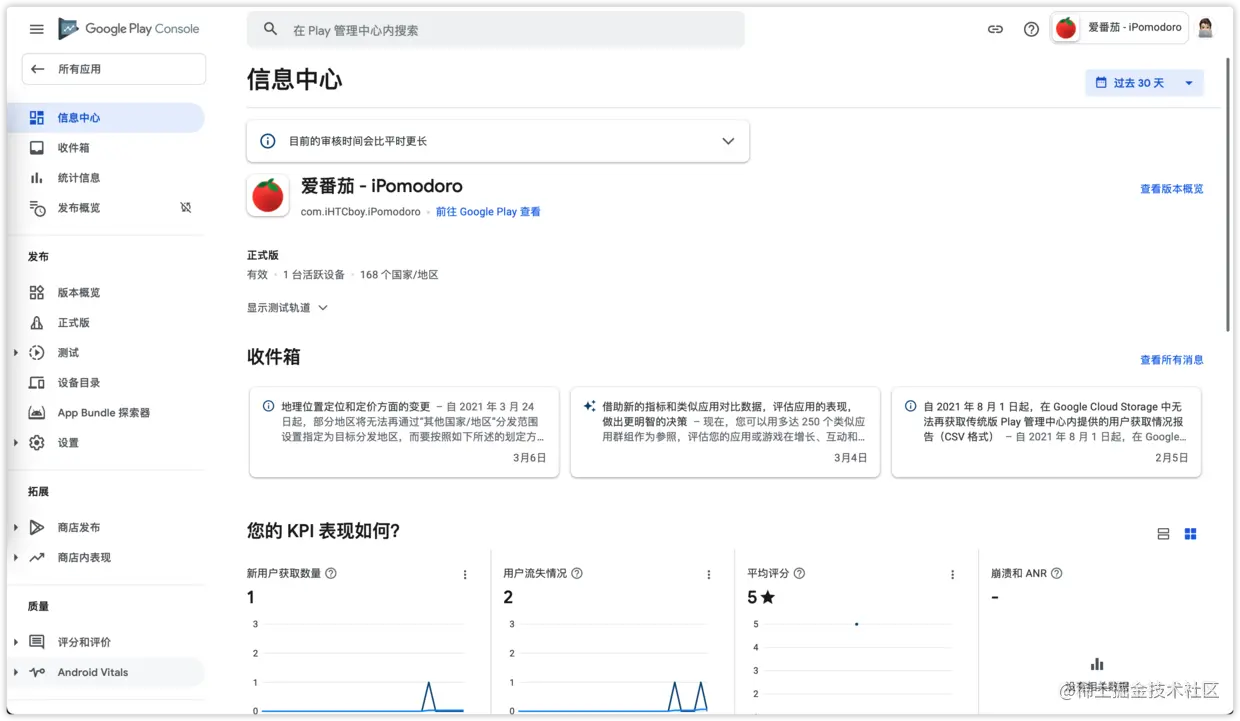Click the 评分和评价 reviews icon
This screenshot has width=1240, height=721.
[x=37, y=643]
